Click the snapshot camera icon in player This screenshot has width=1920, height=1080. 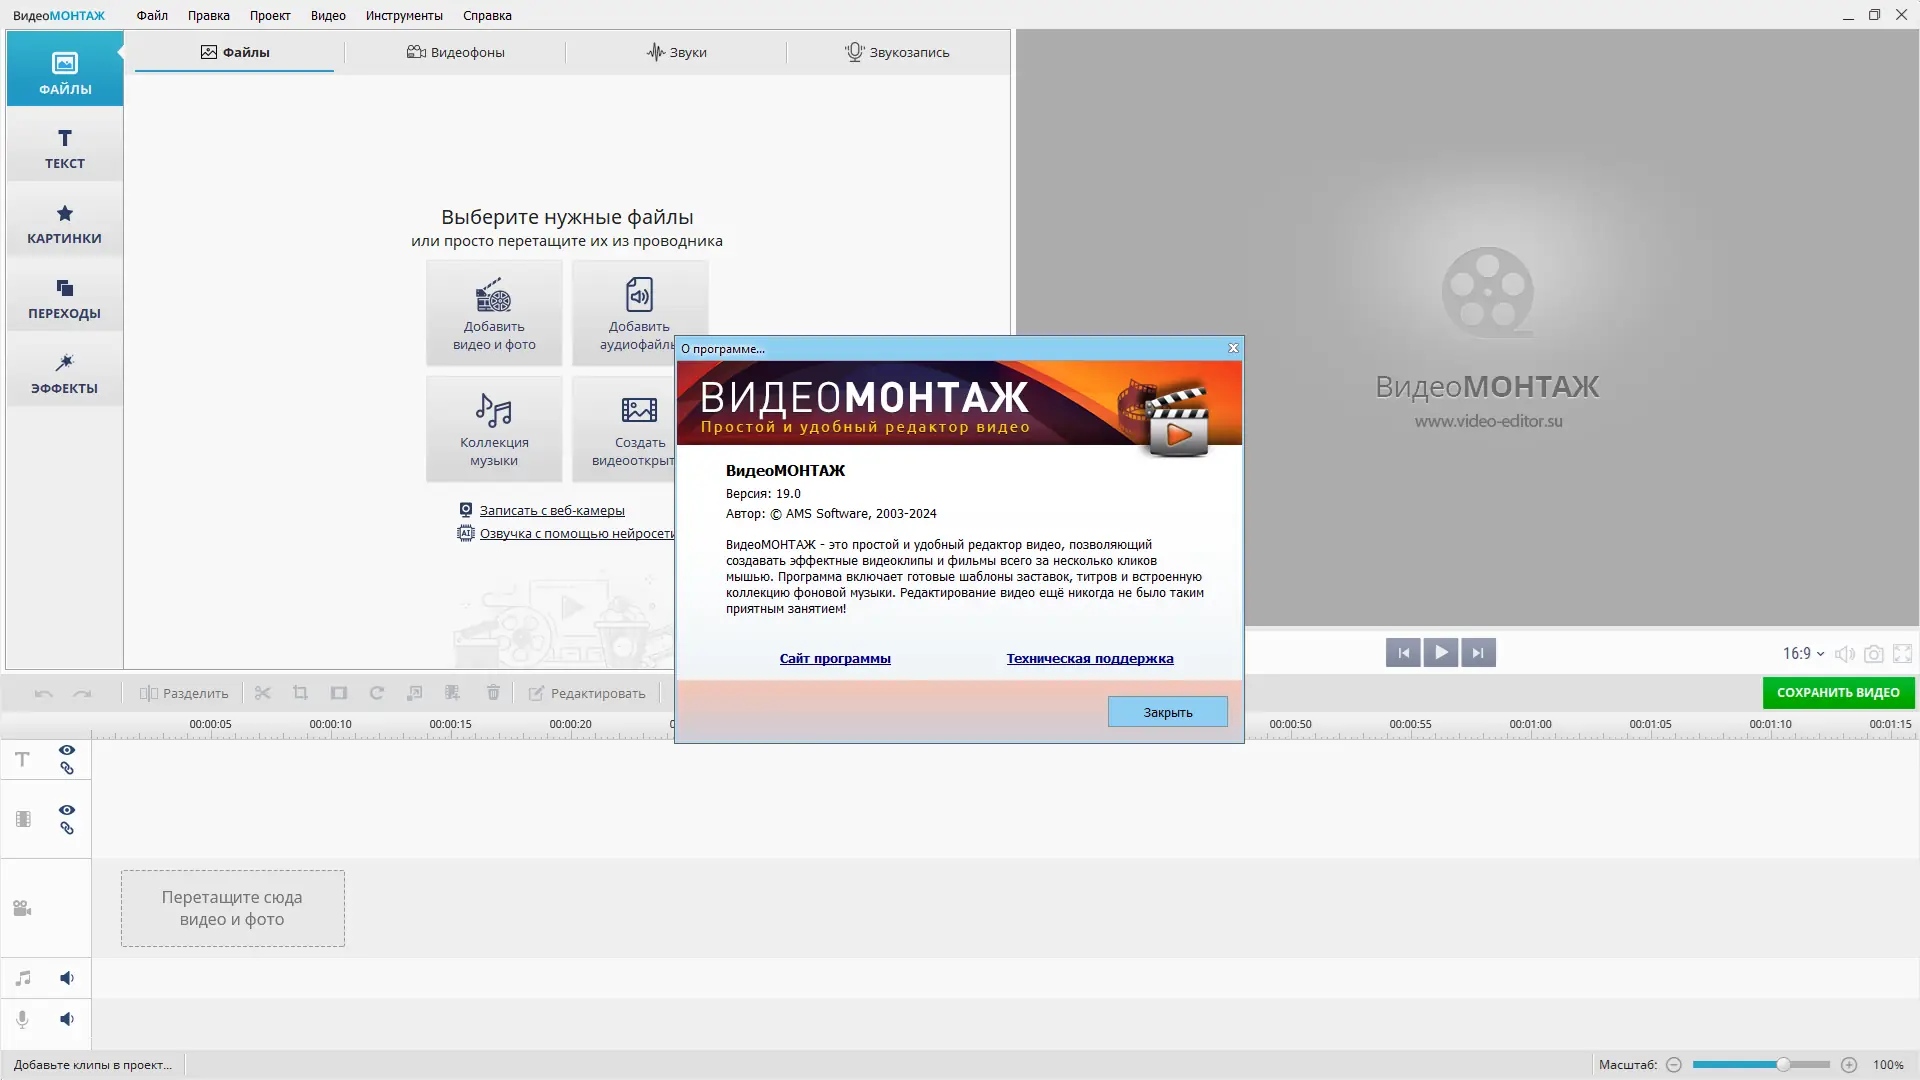tap(1874, 654)
